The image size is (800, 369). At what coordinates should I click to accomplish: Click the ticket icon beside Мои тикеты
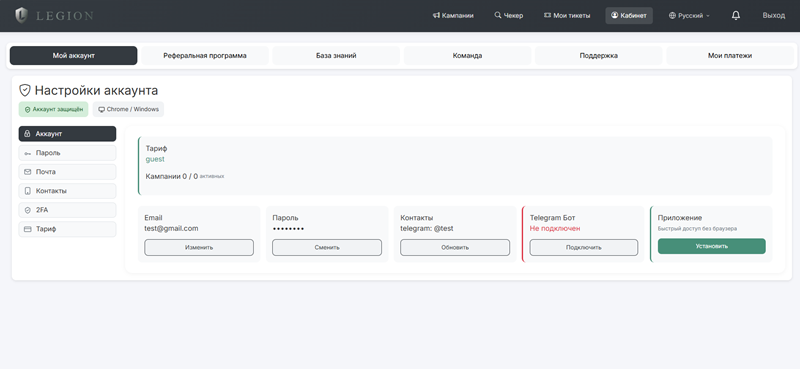tap(547, 16)
